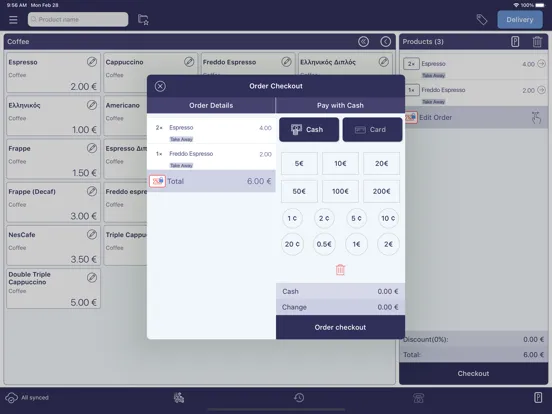Add a 10 c coin
Image resolution: width=552 pixels, height=414 pixels.
pos(388,218)
